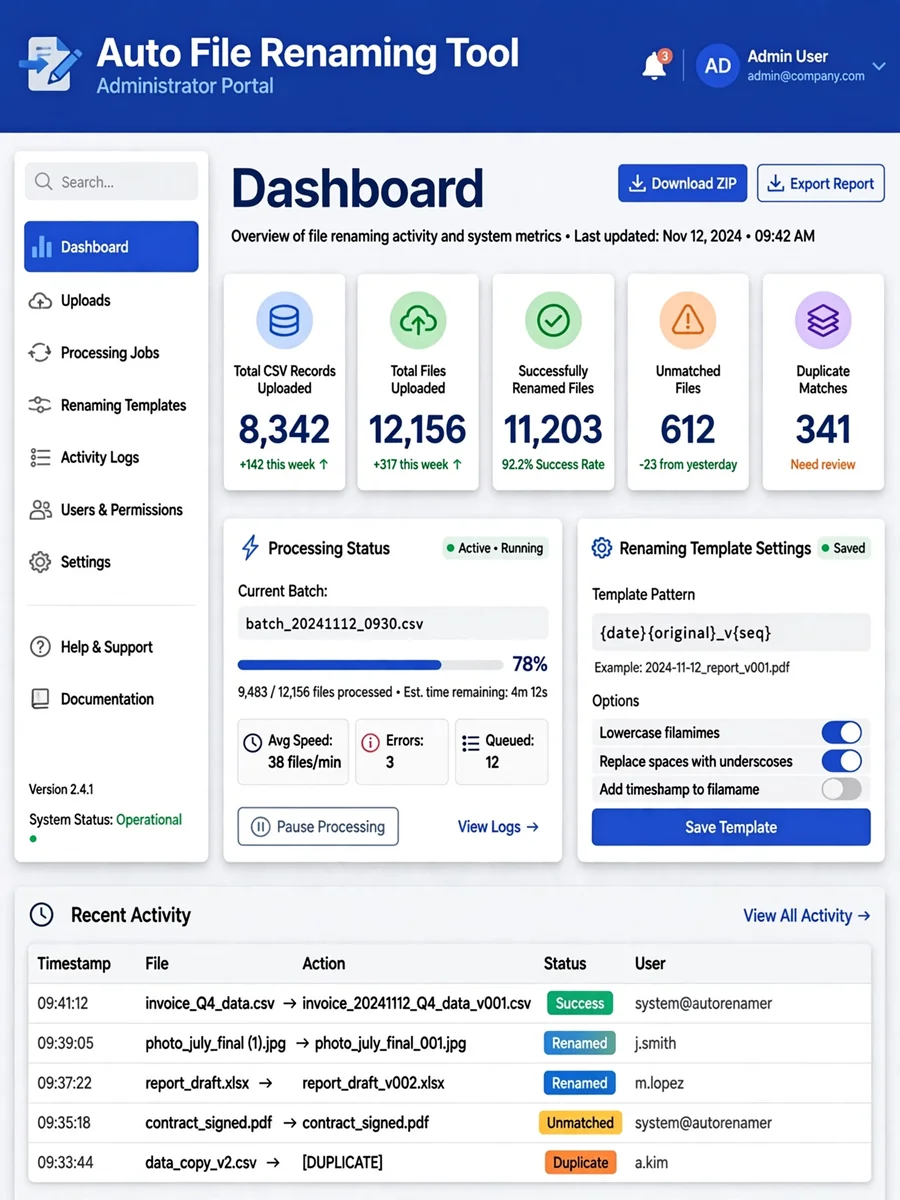Select Dashboard in the sidebar

111,247
